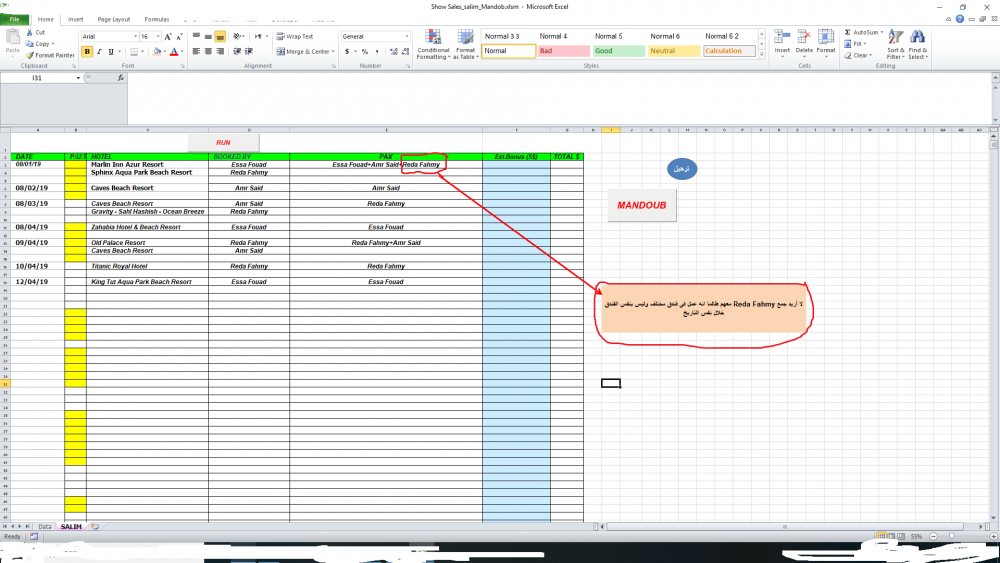Viewport: 1000px width, 563px height.
Task: Apply Comma Style format
Action: (x=377, y=52)
